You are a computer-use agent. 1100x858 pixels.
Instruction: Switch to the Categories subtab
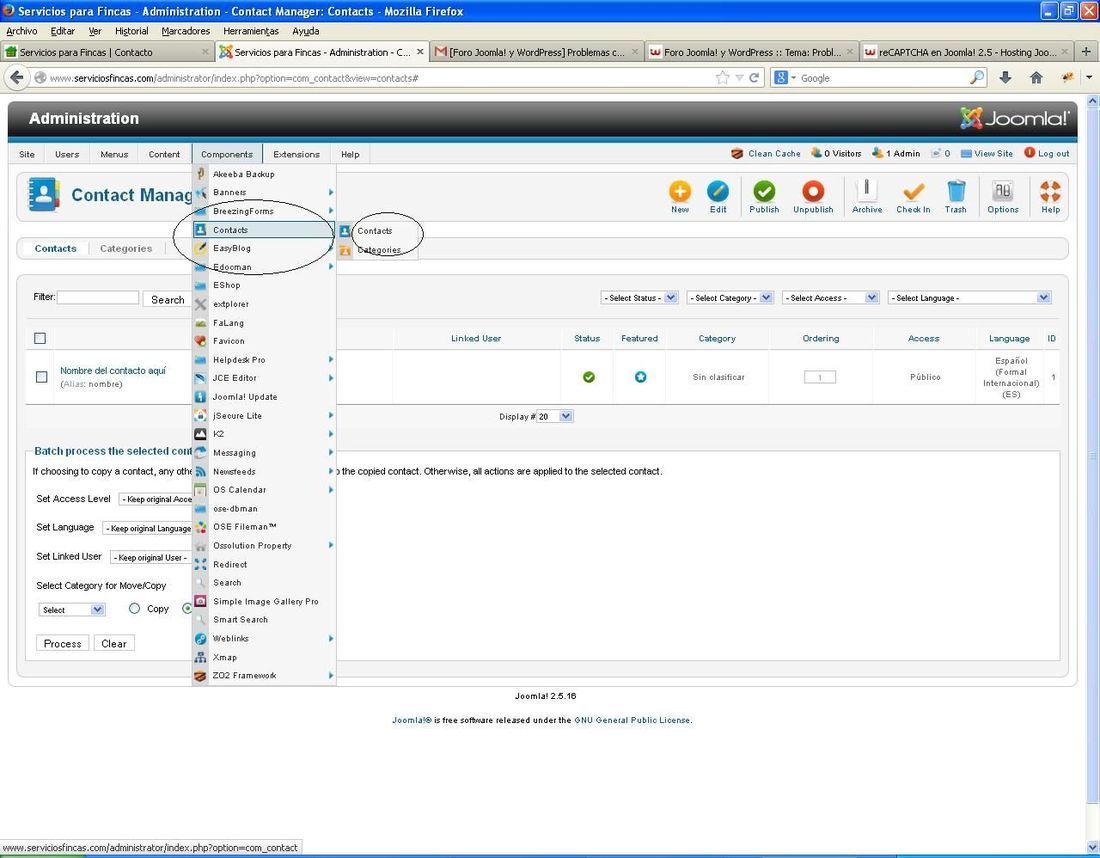126,248
